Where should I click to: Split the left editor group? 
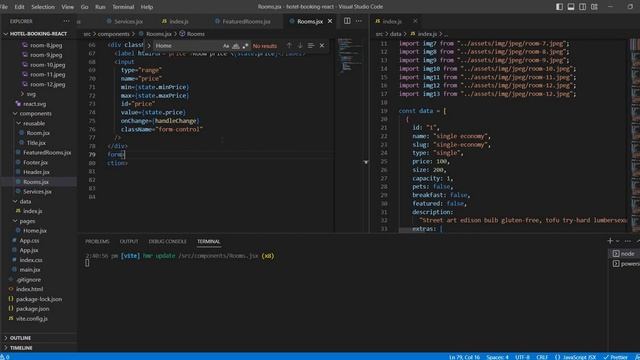[347, 21]
